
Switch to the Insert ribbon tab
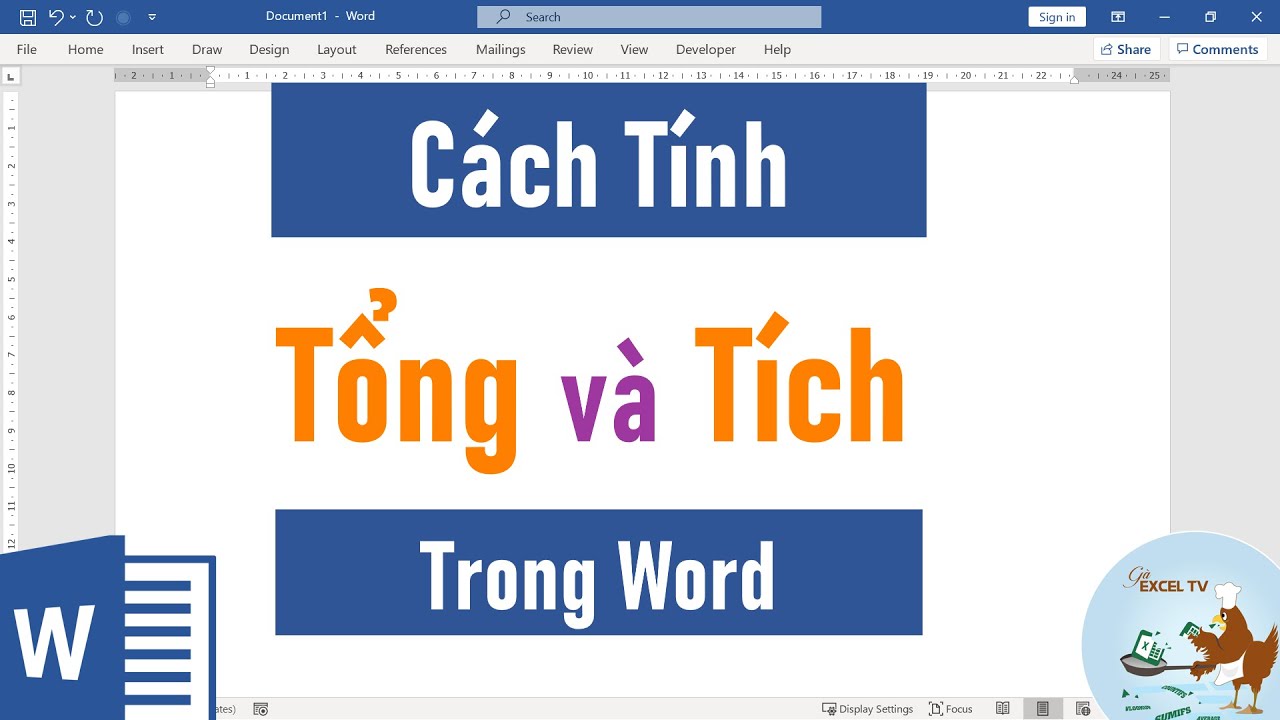pos(148,49)
